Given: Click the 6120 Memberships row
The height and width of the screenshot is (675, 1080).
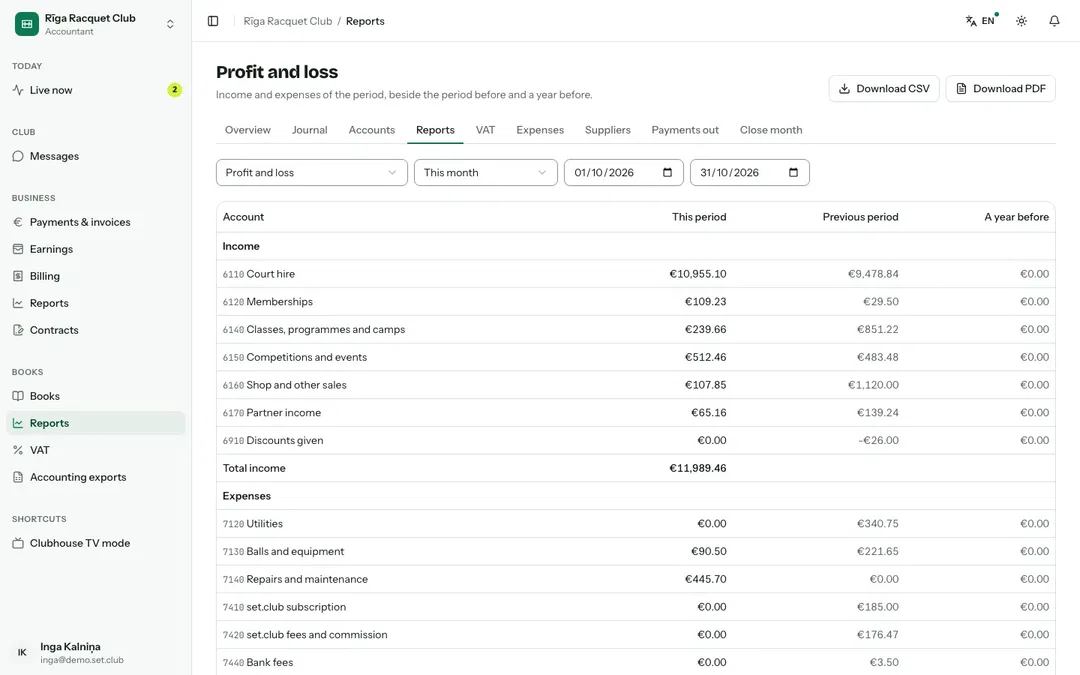Looking at the screenshot, I should 636,302.
